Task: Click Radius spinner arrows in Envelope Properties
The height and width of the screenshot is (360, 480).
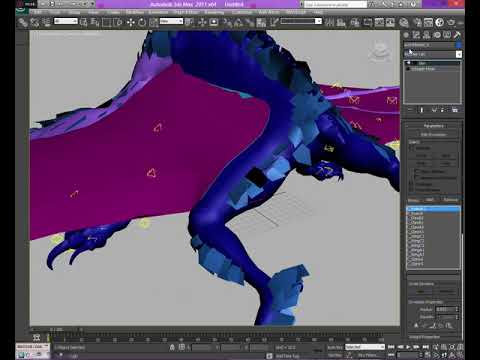Action: click(457, 309)
